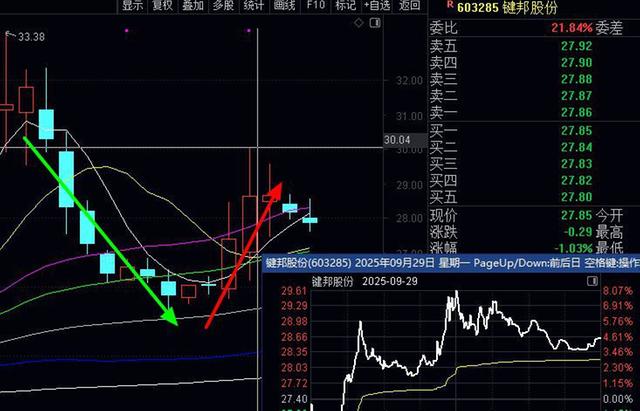Screen dimensions: 640x411
Task: Click the popup subtitle 键邦股份 2025-09-29
Action: coord(365,281)
